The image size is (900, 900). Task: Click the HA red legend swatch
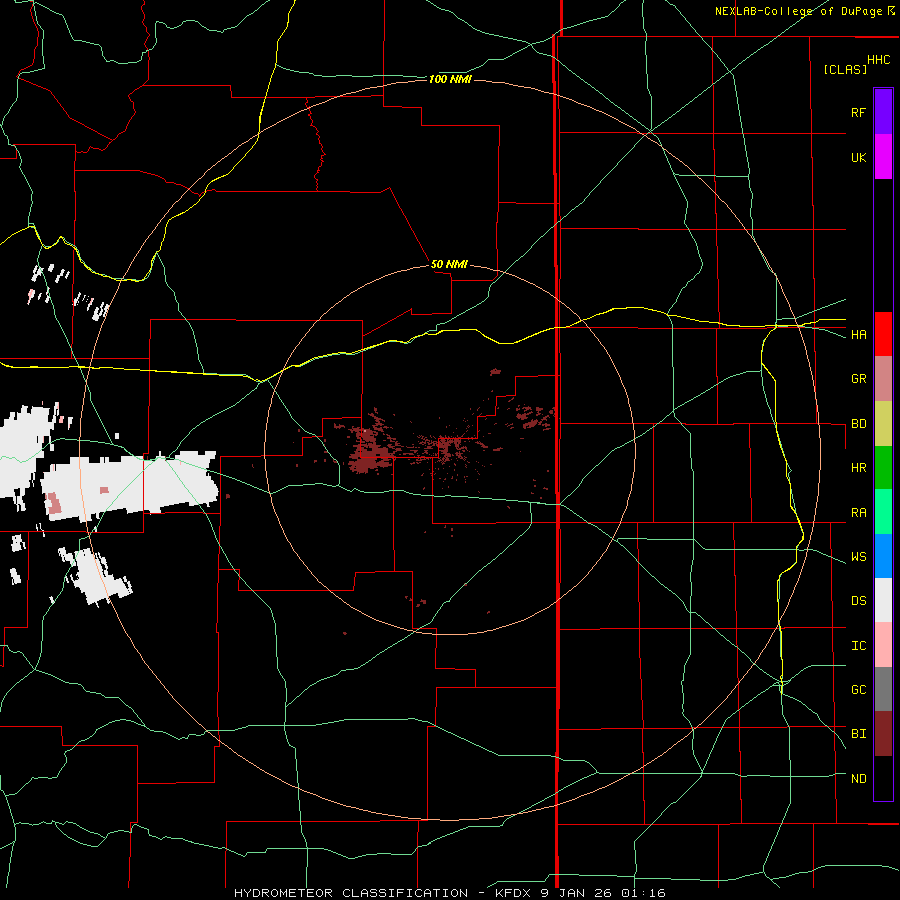[x=883, y=334]
